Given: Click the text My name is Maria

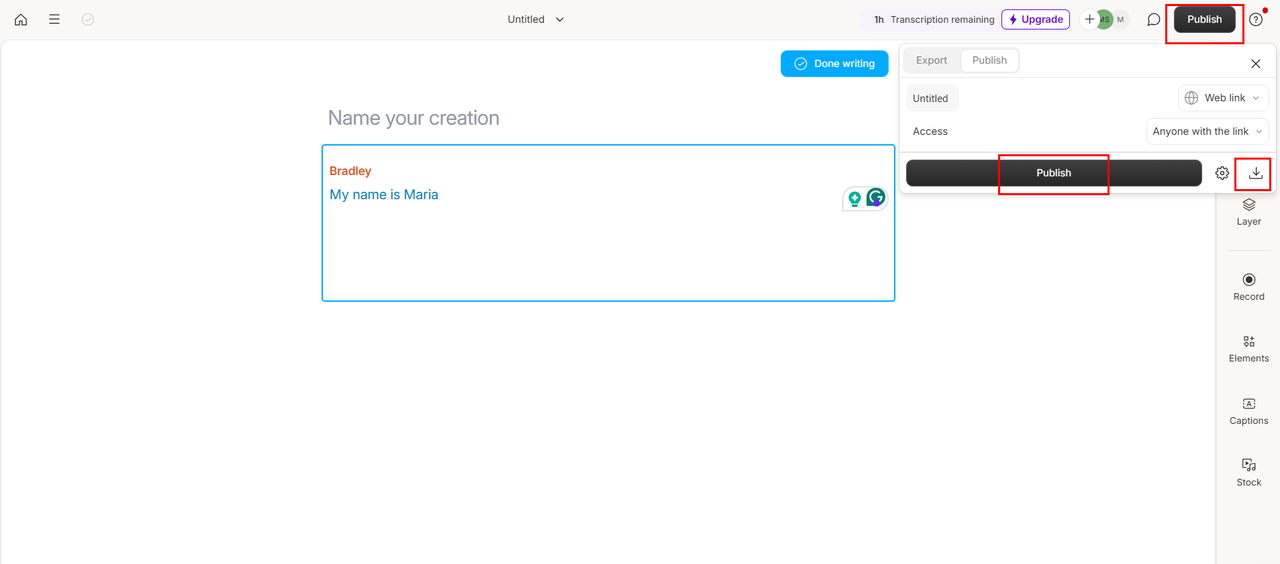Looking at the screenshot, I should 384,194.
